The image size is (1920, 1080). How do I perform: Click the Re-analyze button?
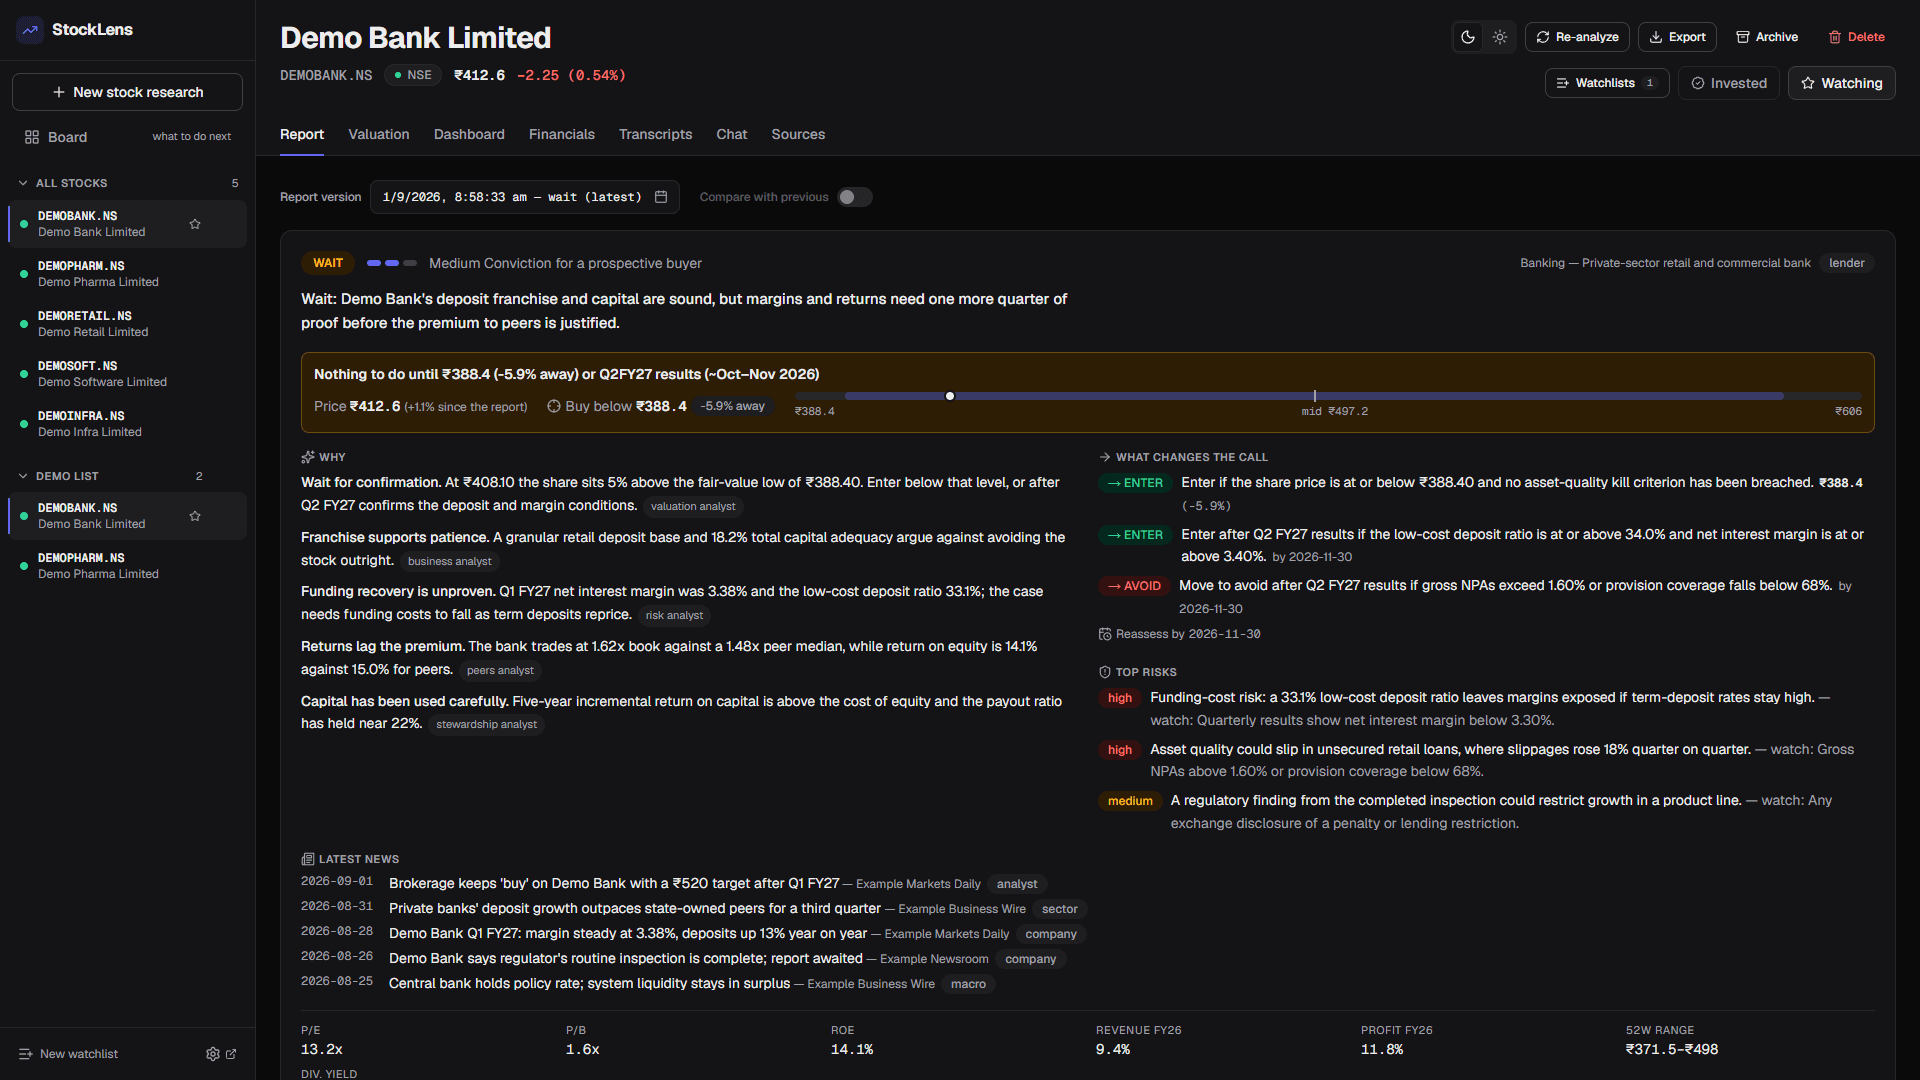pos(1577,37)
